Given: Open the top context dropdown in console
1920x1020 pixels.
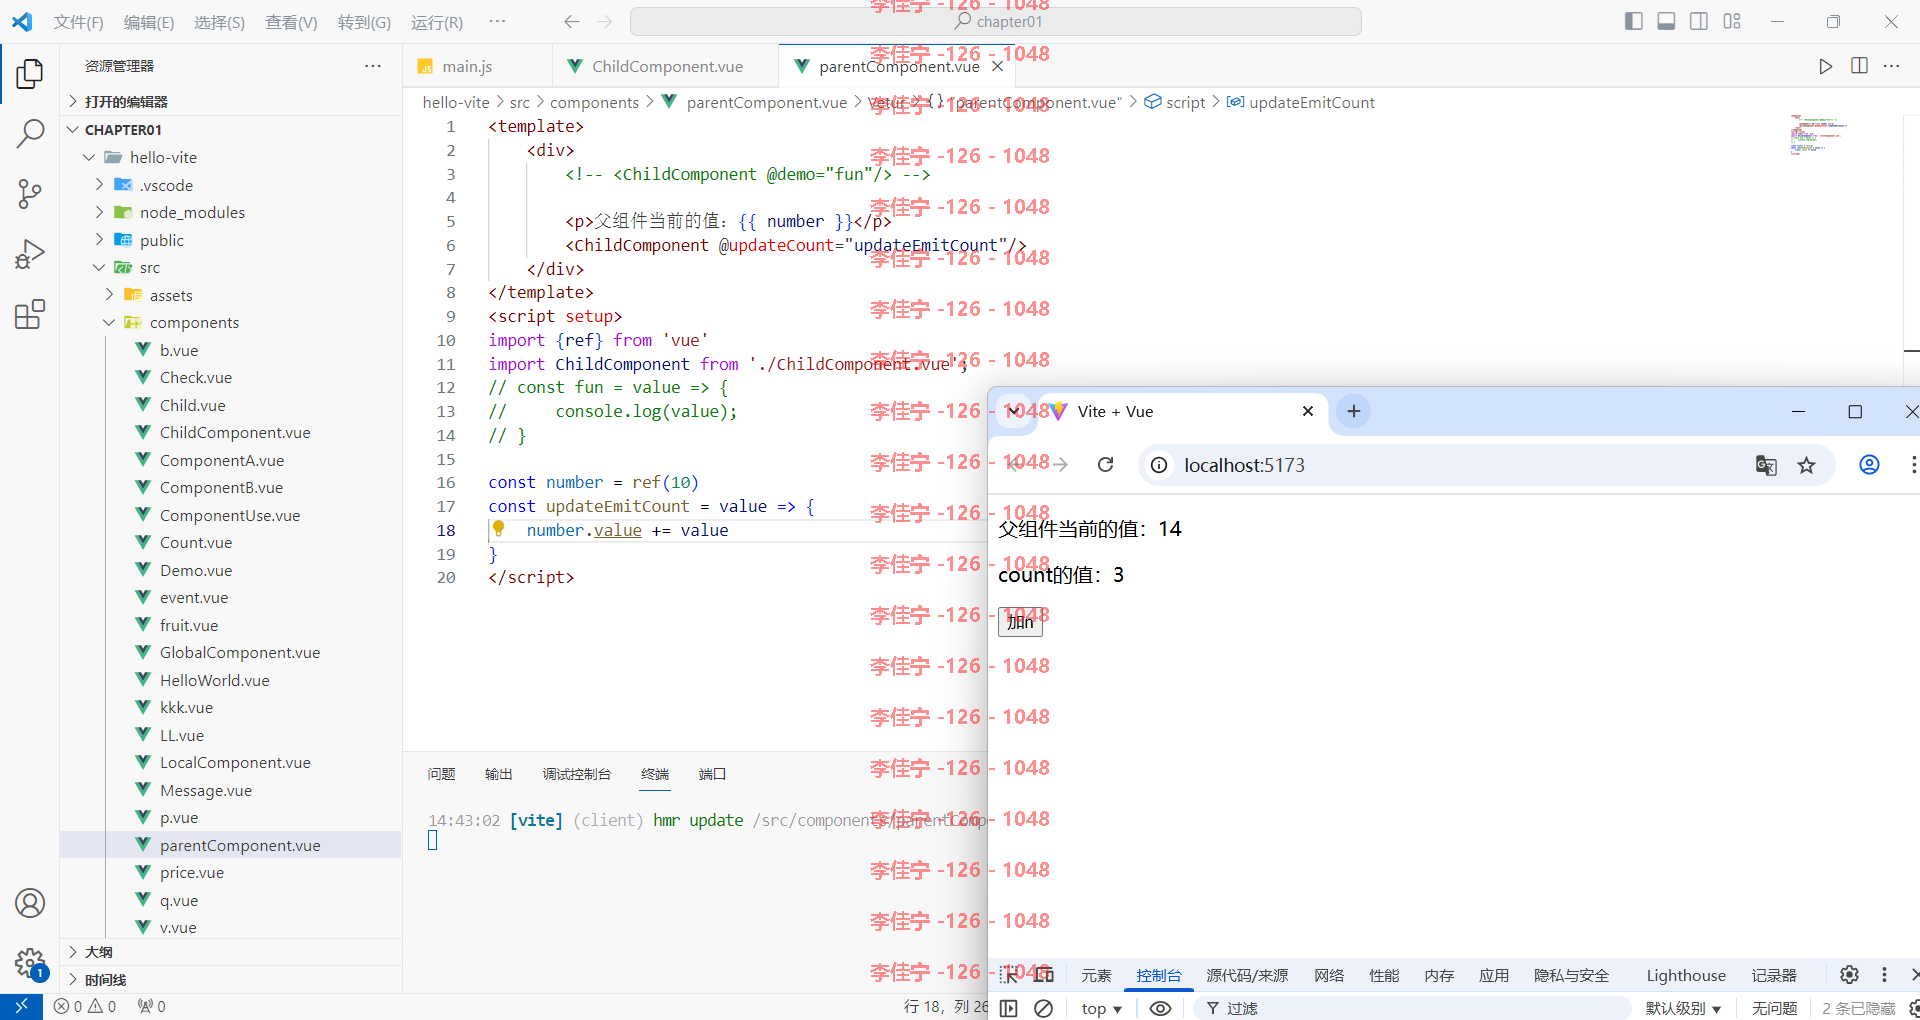Looking at the screenshot, I should point(1101,1008).
